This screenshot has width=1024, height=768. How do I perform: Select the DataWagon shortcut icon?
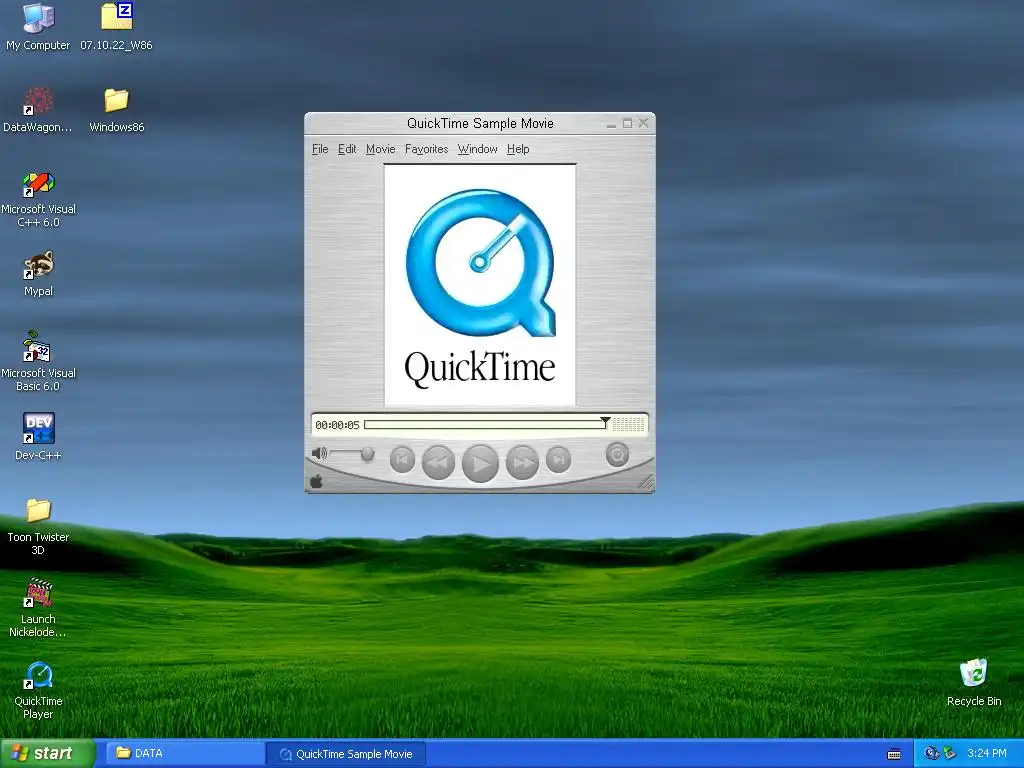pyautogui.click(x=38, y=110)
